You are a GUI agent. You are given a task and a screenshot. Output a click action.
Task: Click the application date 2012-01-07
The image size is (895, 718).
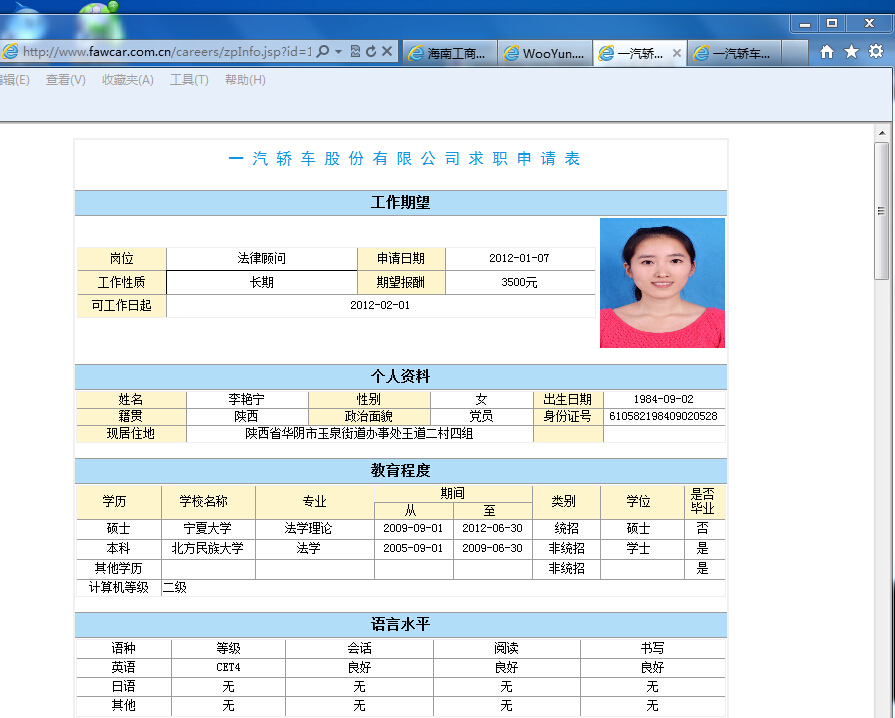point(519,258)
